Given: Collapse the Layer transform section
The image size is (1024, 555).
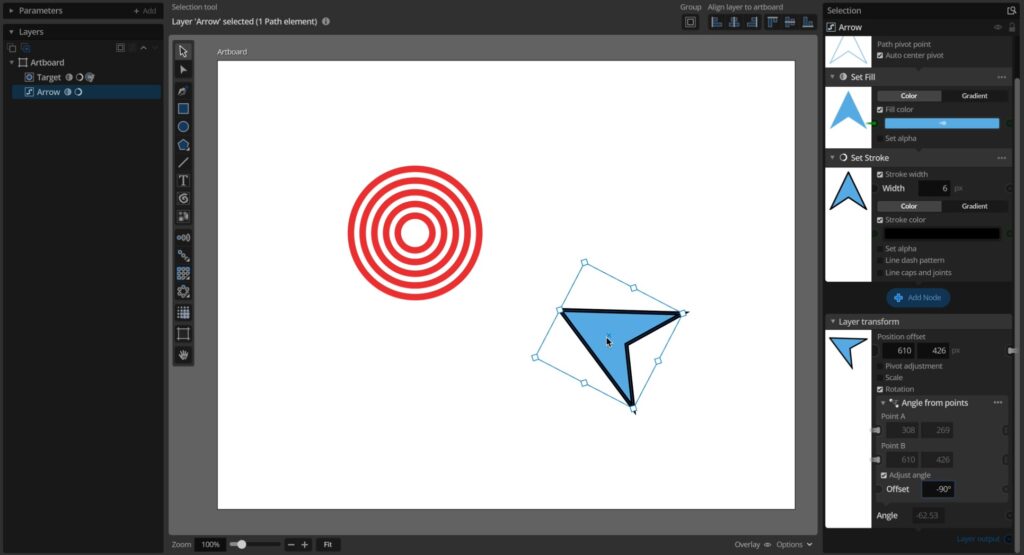Looking at the screenshot, I should (x=832, y=322).
